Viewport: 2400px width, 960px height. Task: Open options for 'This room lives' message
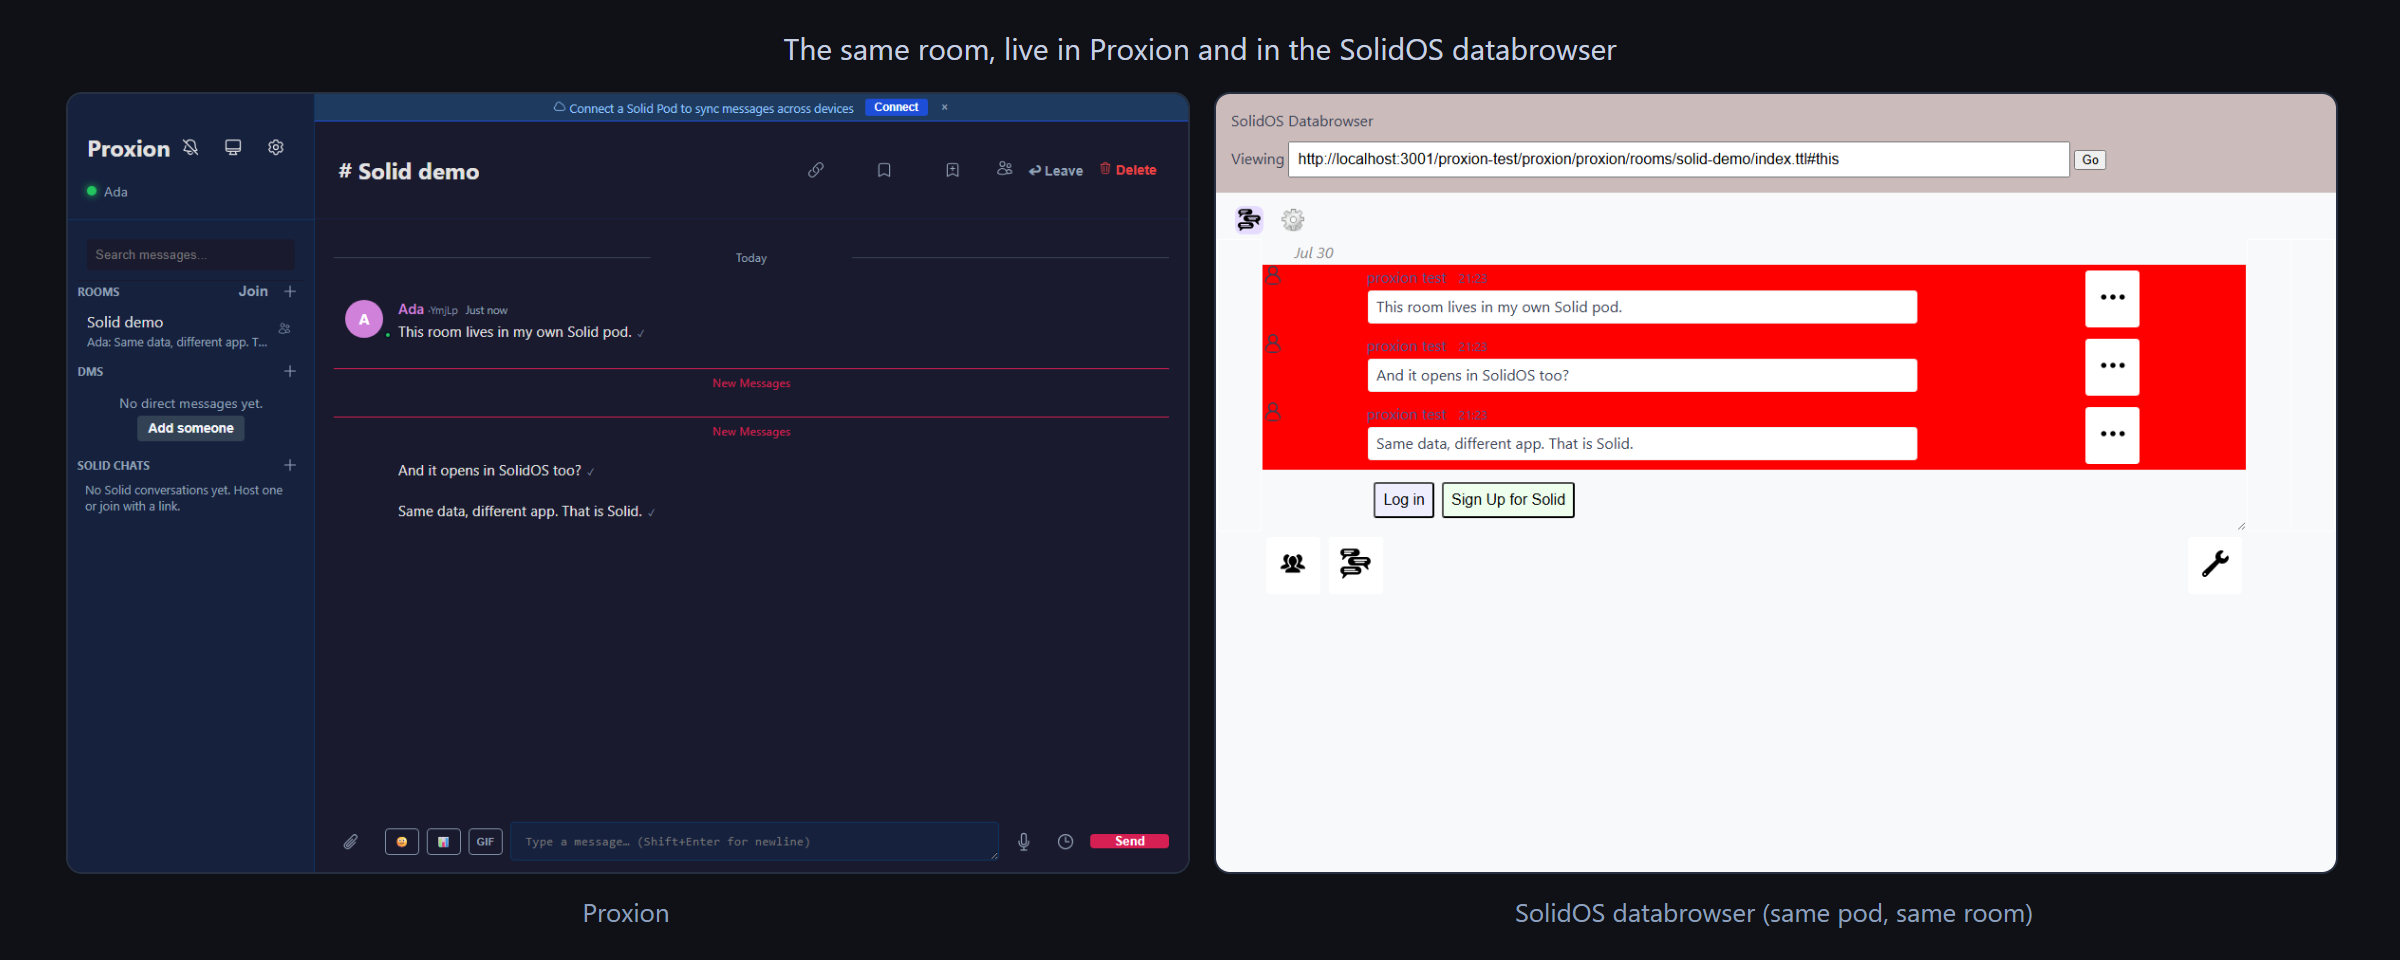pyautogui.click(x=2112, y=298)
